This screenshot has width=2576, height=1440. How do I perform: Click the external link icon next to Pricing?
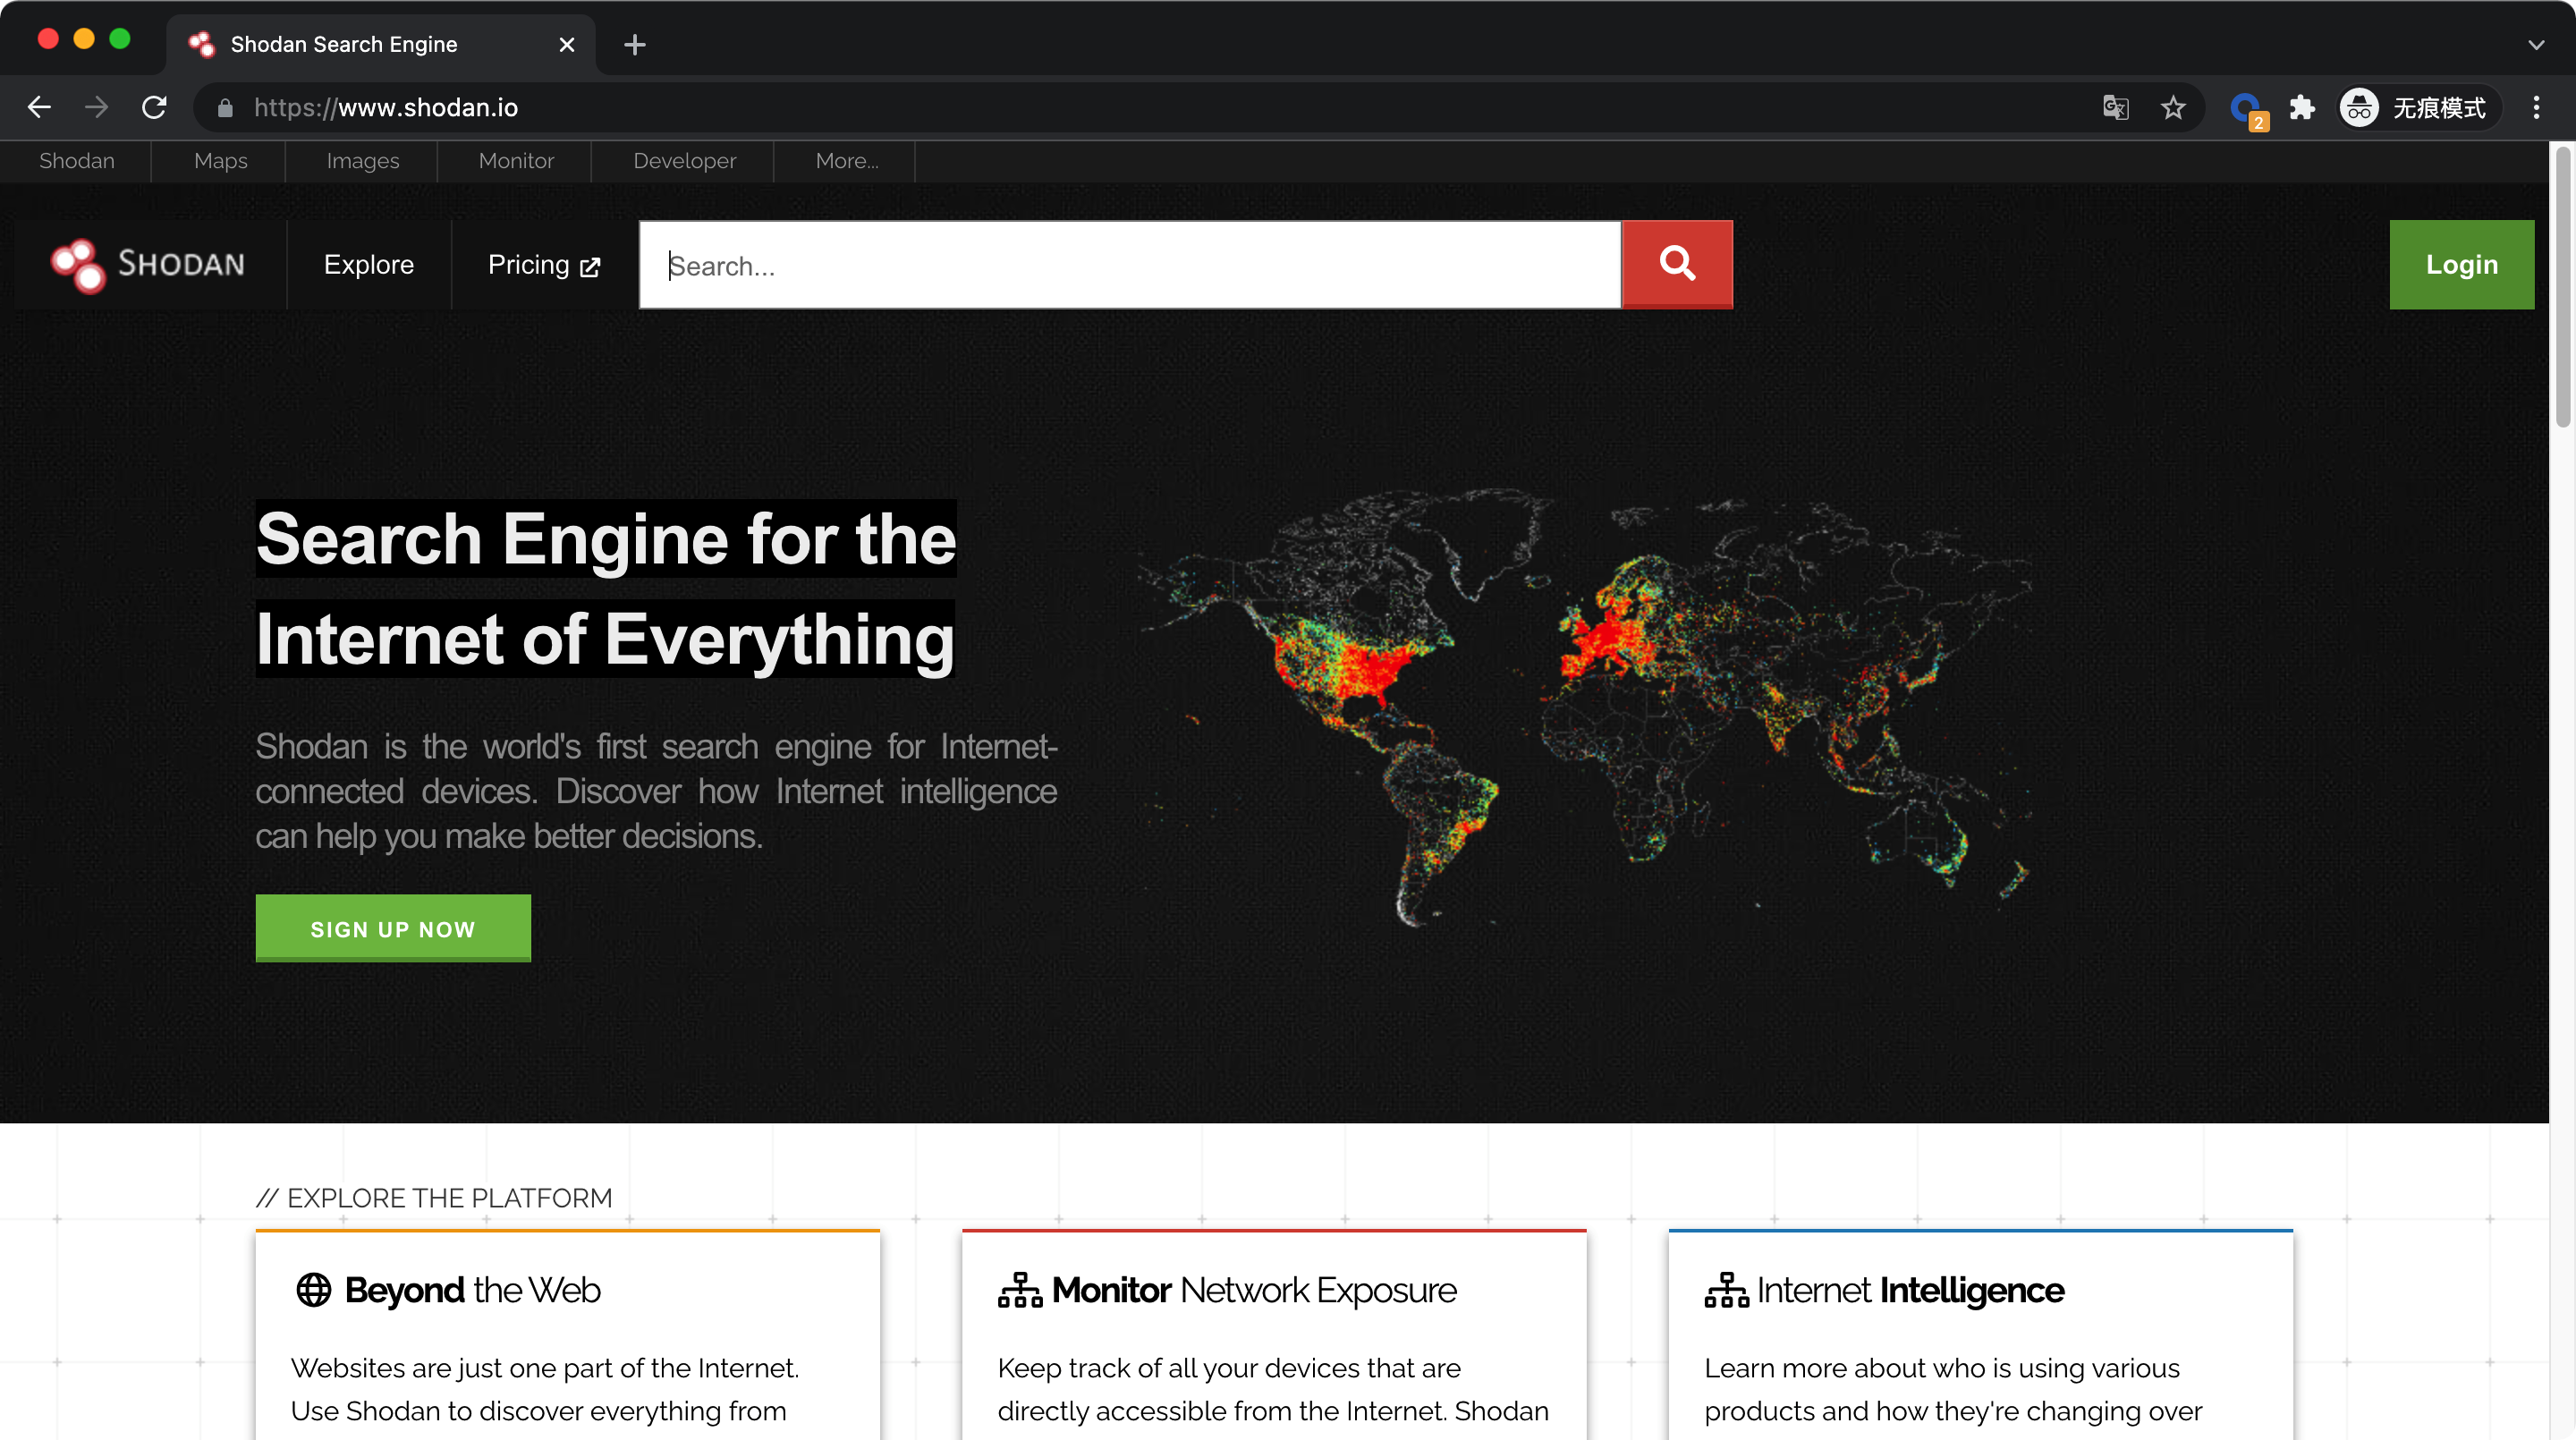pyautogui.click(x=590, y=267)
